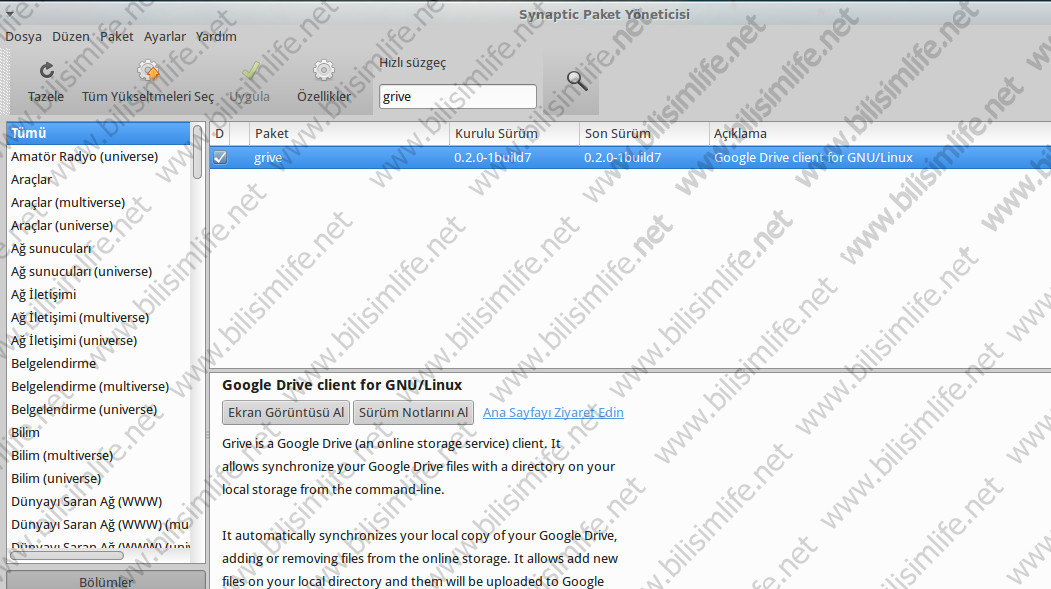
Task: Open the Ayarlar menu
Action: pos(164,36)
